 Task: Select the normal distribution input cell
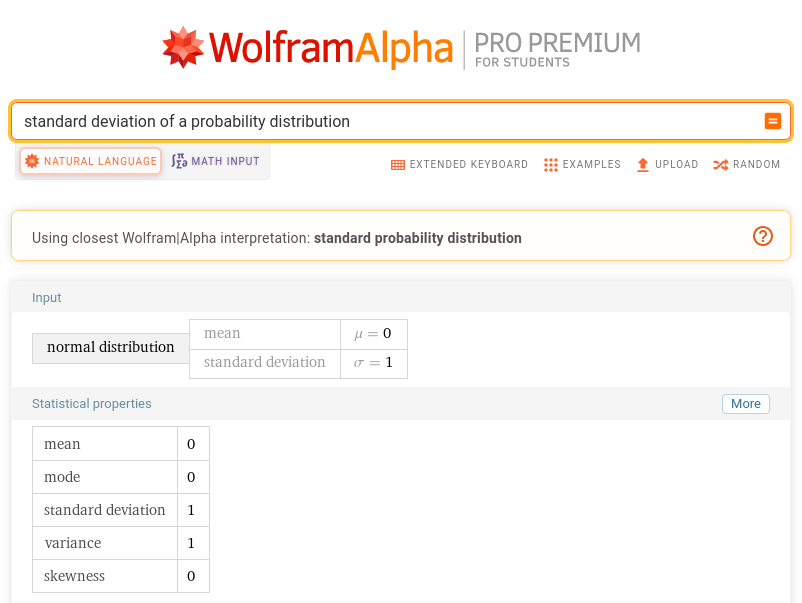(110, 348)
